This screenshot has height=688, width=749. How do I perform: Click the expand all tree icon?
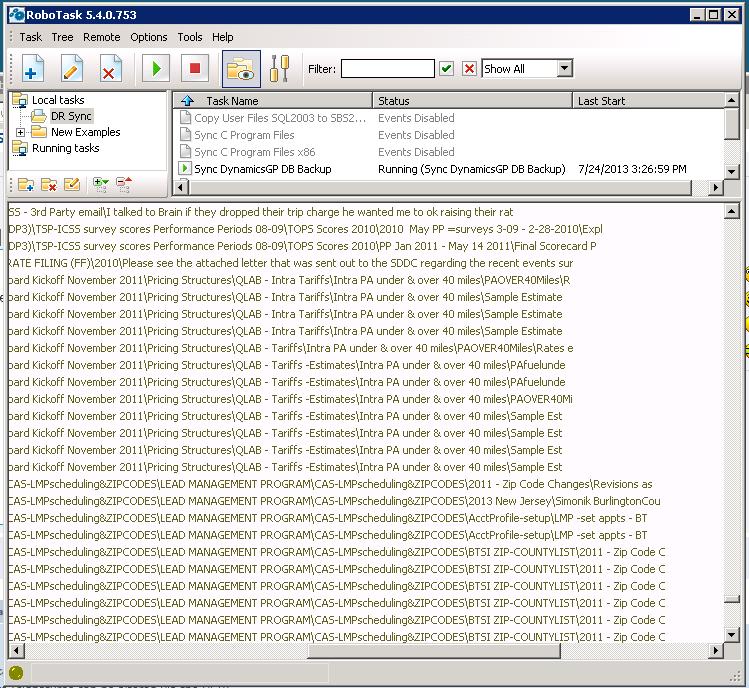tap(100, 184)
